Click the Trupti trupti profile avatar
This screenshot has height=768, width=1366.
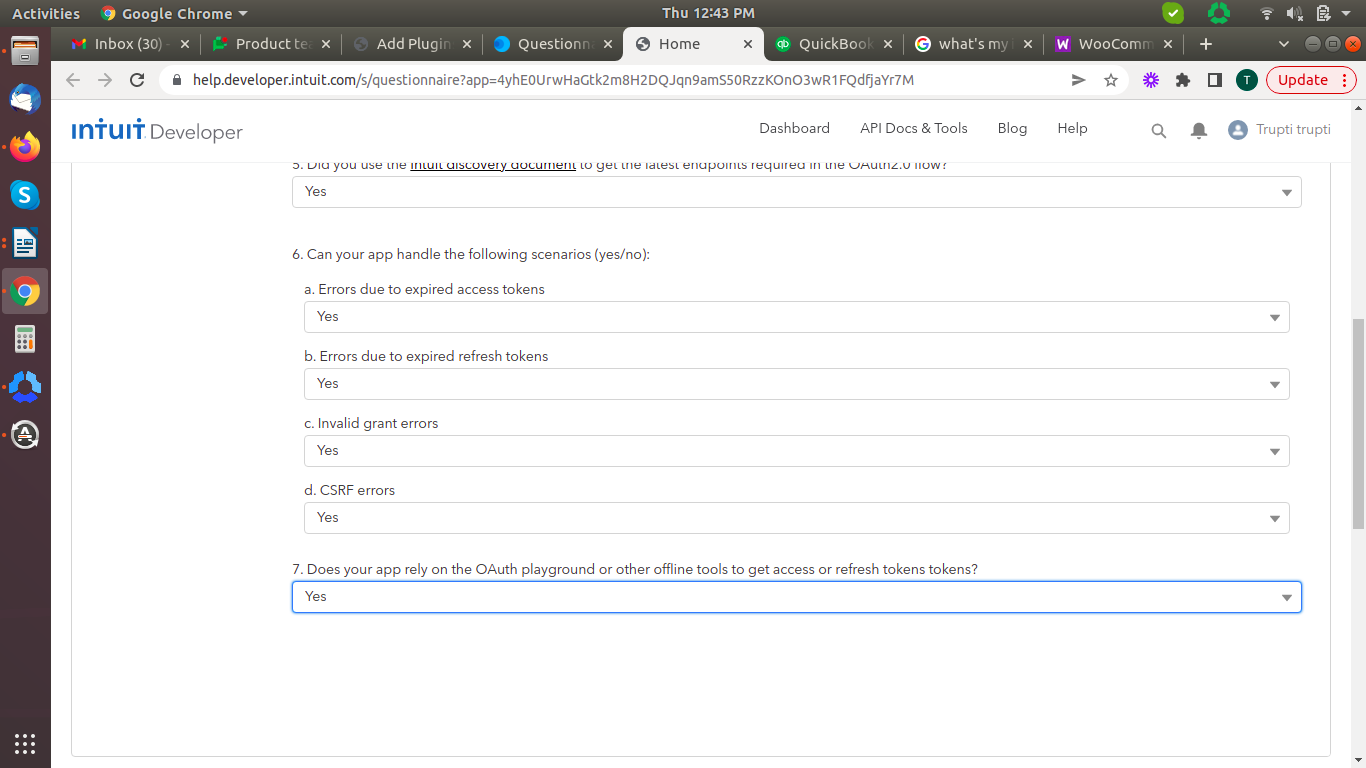click(x=1238, y=130)
